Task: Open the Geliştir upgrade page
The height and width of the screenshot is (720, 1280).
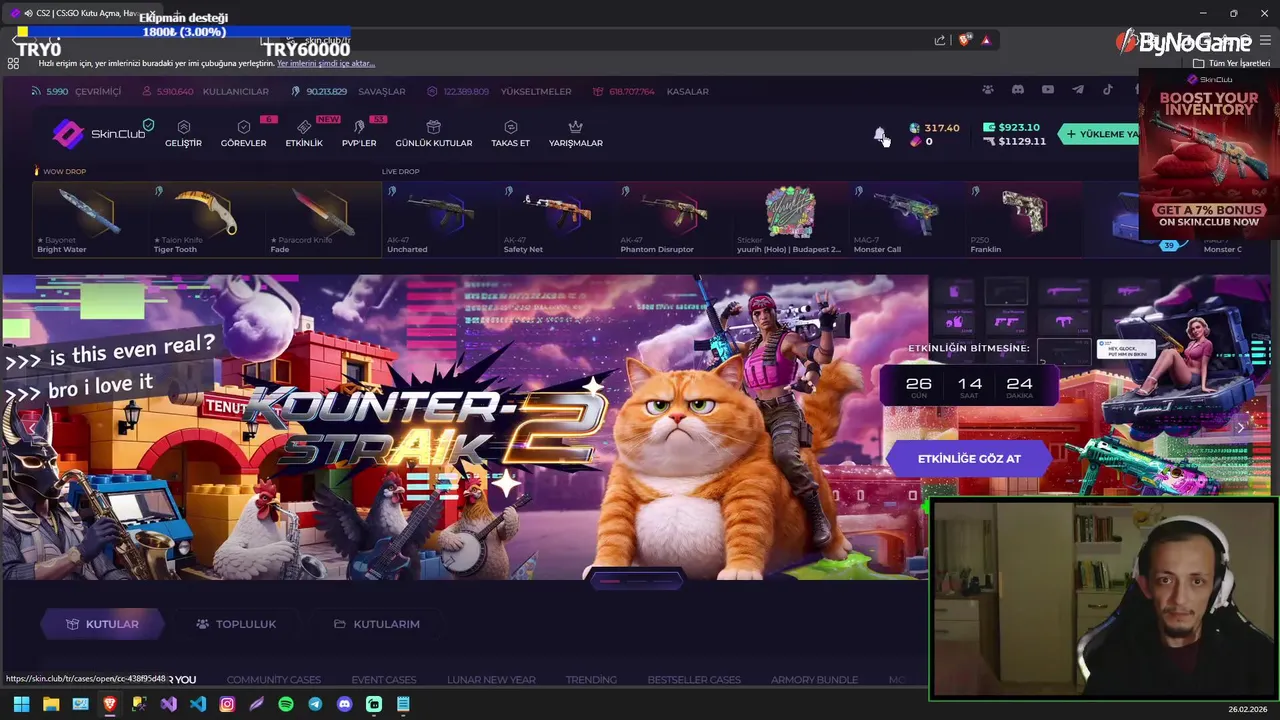Action: (183, 134)
